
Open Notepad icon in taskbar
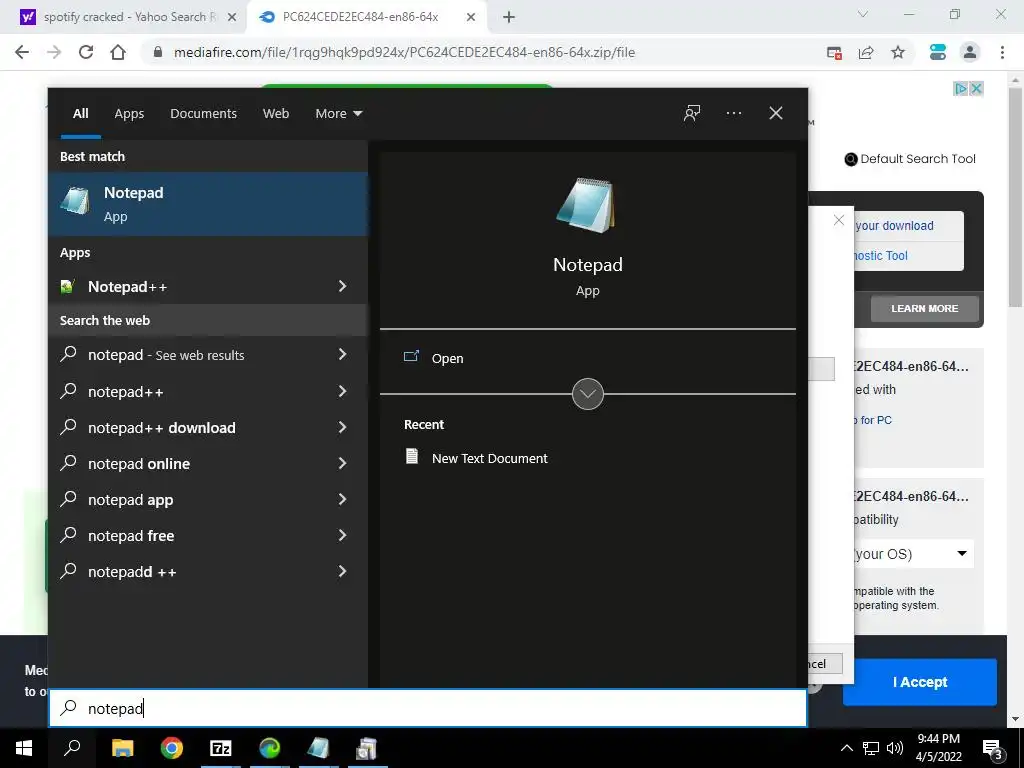[318, 748]
